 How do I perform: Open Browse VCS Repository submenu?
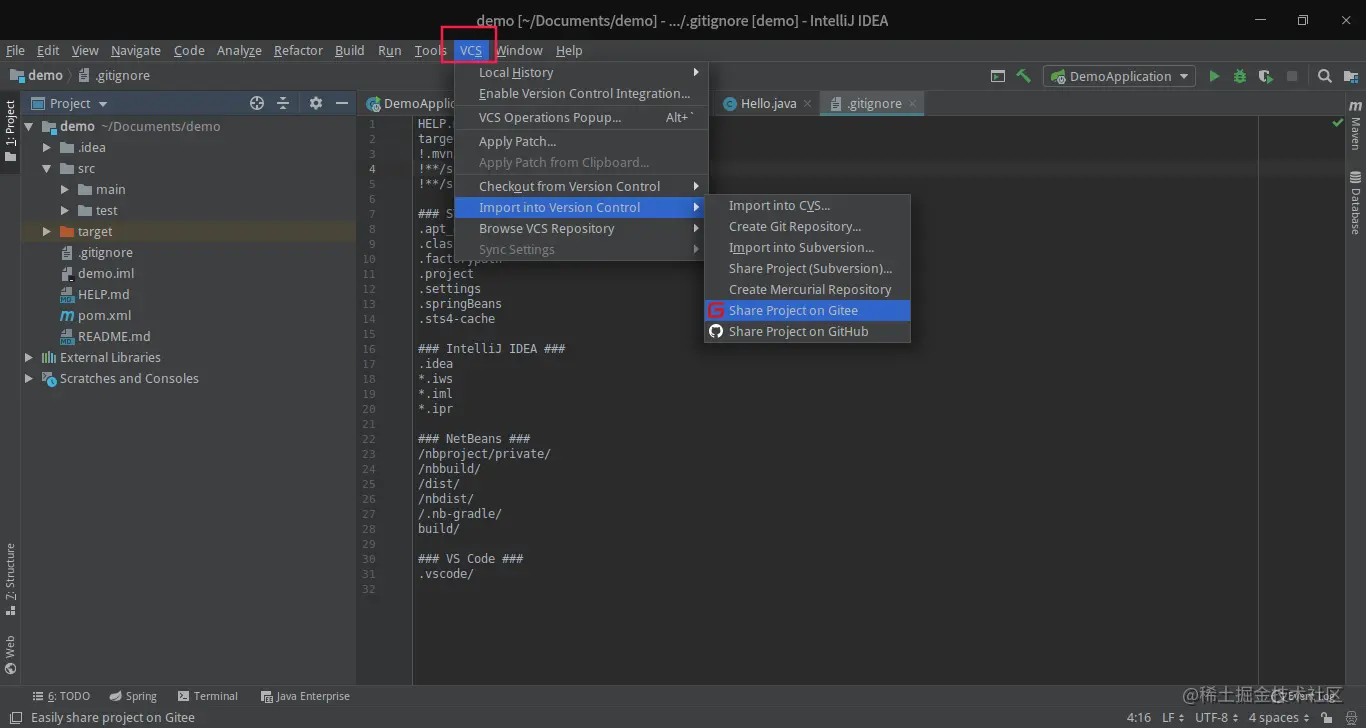581,229
